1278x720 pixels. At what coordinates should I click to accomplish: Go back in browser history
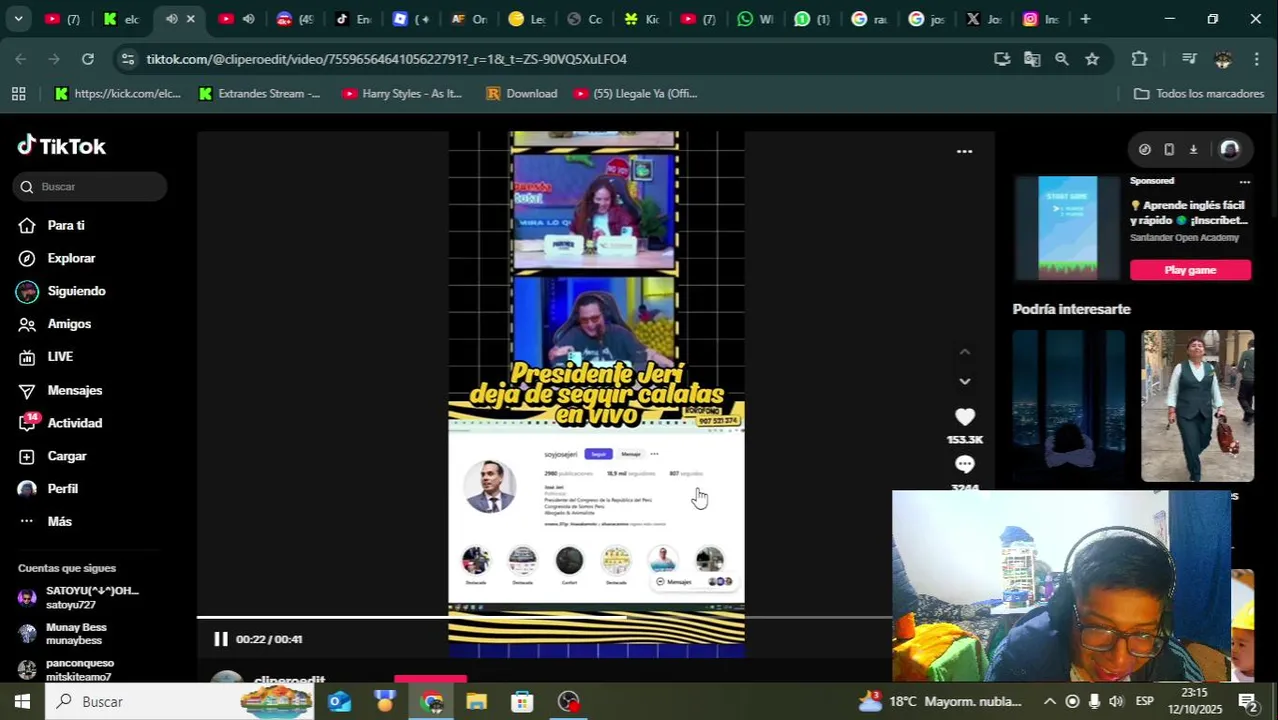21,59
